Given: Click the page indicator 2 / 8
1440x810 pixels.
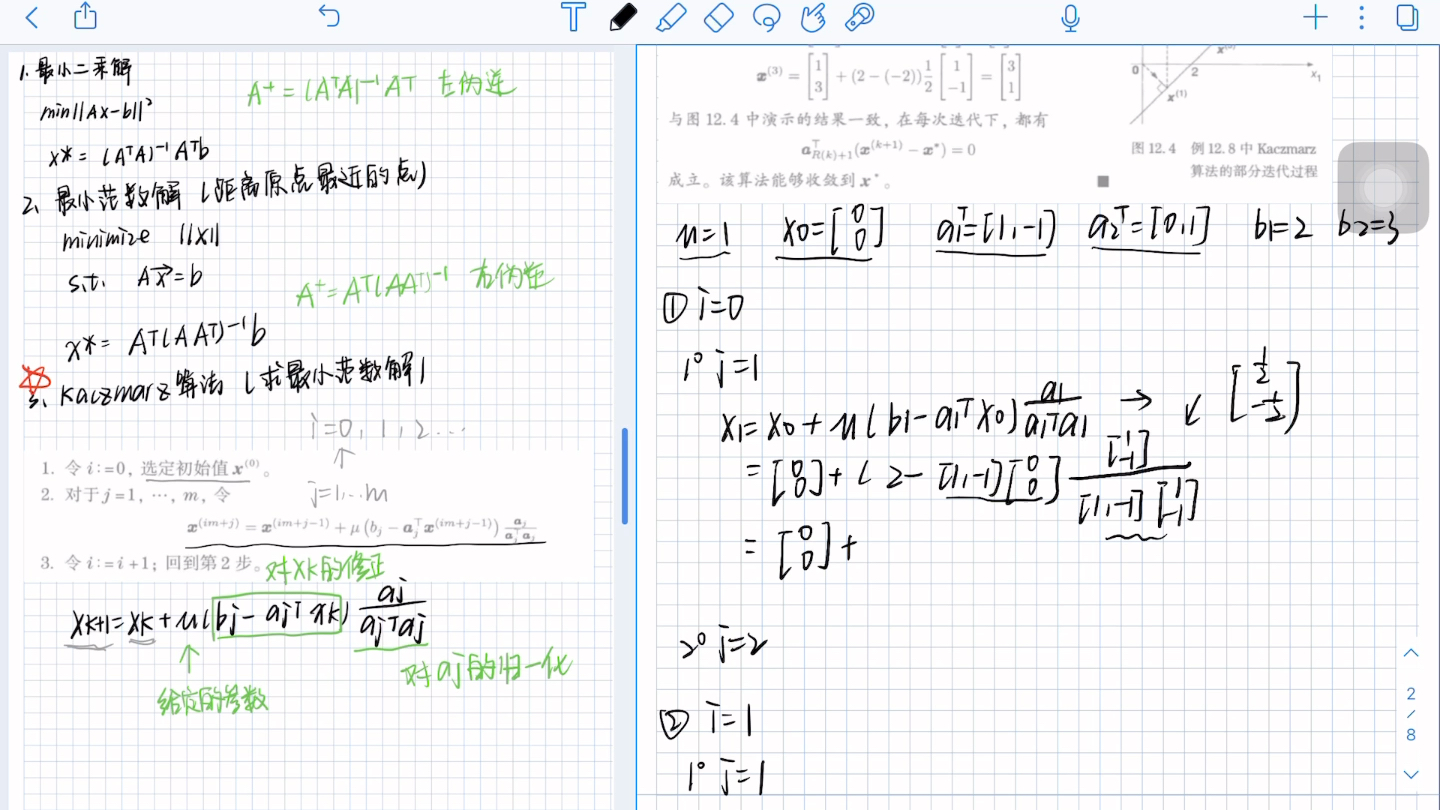Looking at the screenshot, I should [x=1411, y=714].
